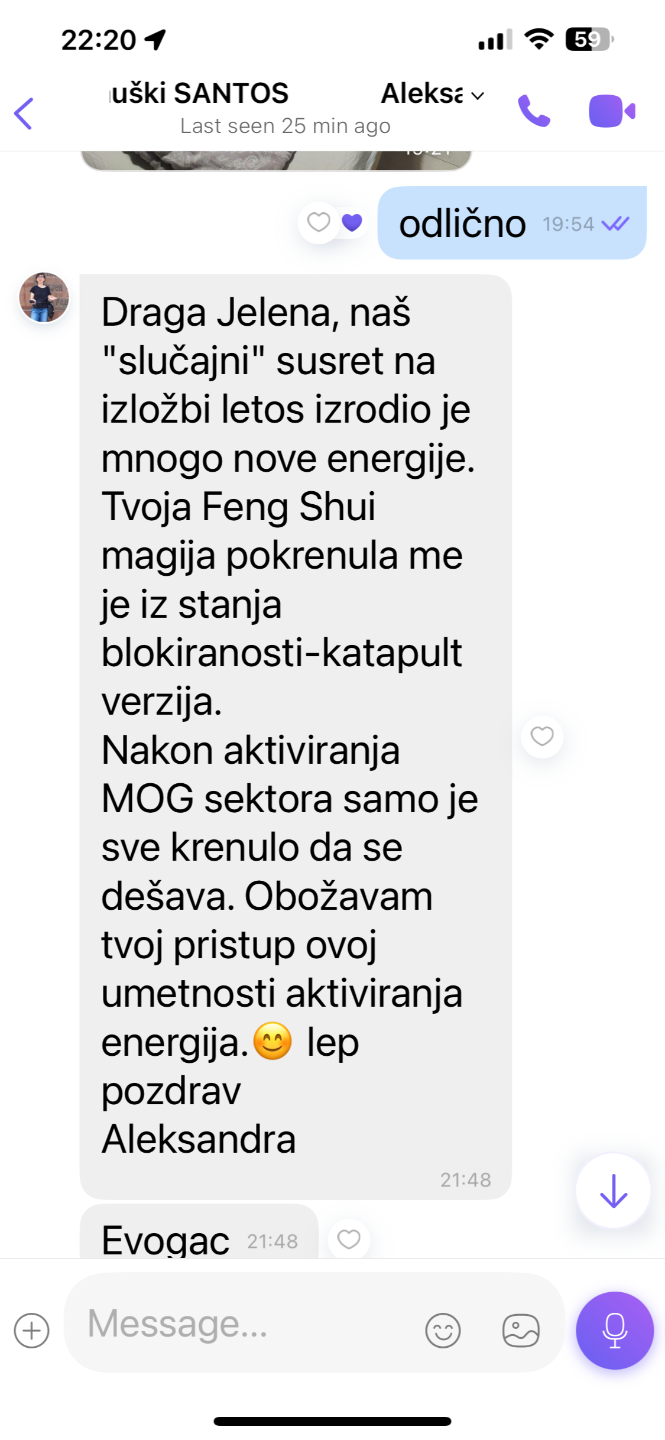Start a voice call with the phone icon

534,111
